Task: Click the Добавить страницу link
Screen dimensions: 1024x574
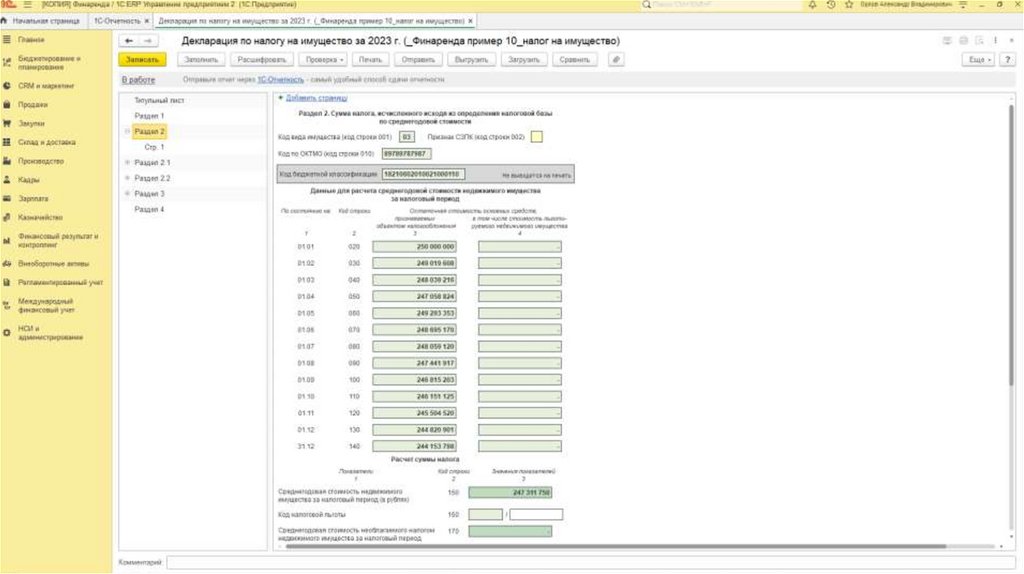Action: [316, 98]
